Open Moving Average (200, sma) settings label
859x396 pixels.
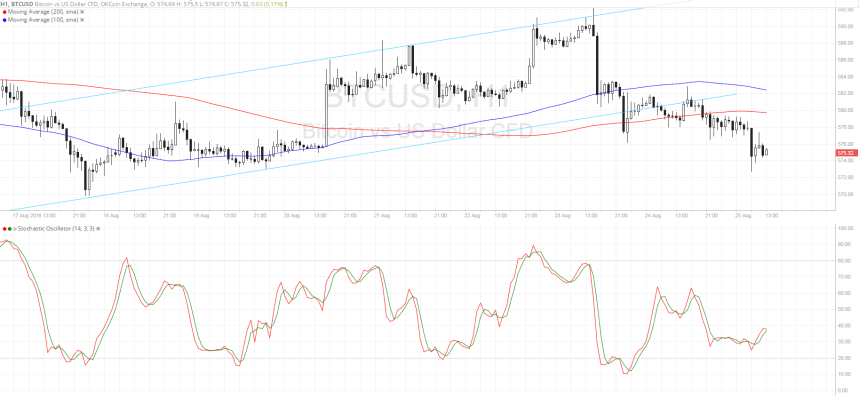click(x=43, y=12)
